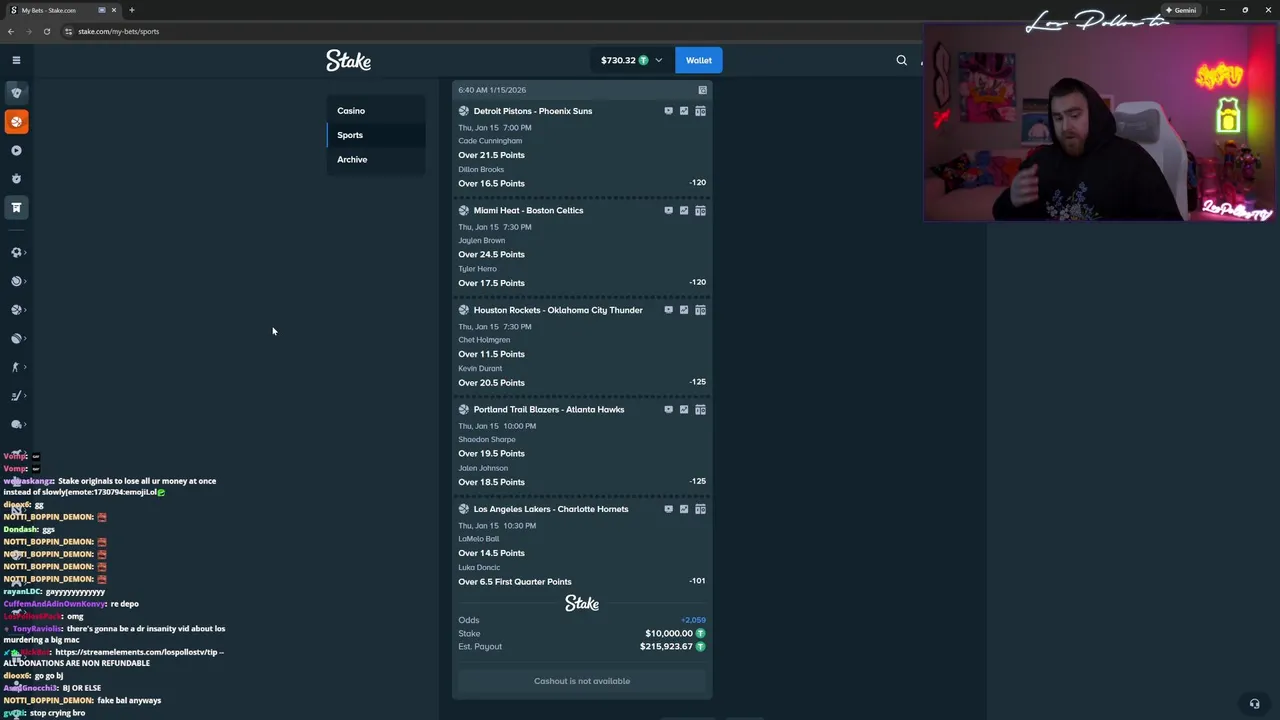This screenshot has height=720, width=1280.
Task: Open live stream icon for Portland Trail Blazers match
Action: coord(668,409)
